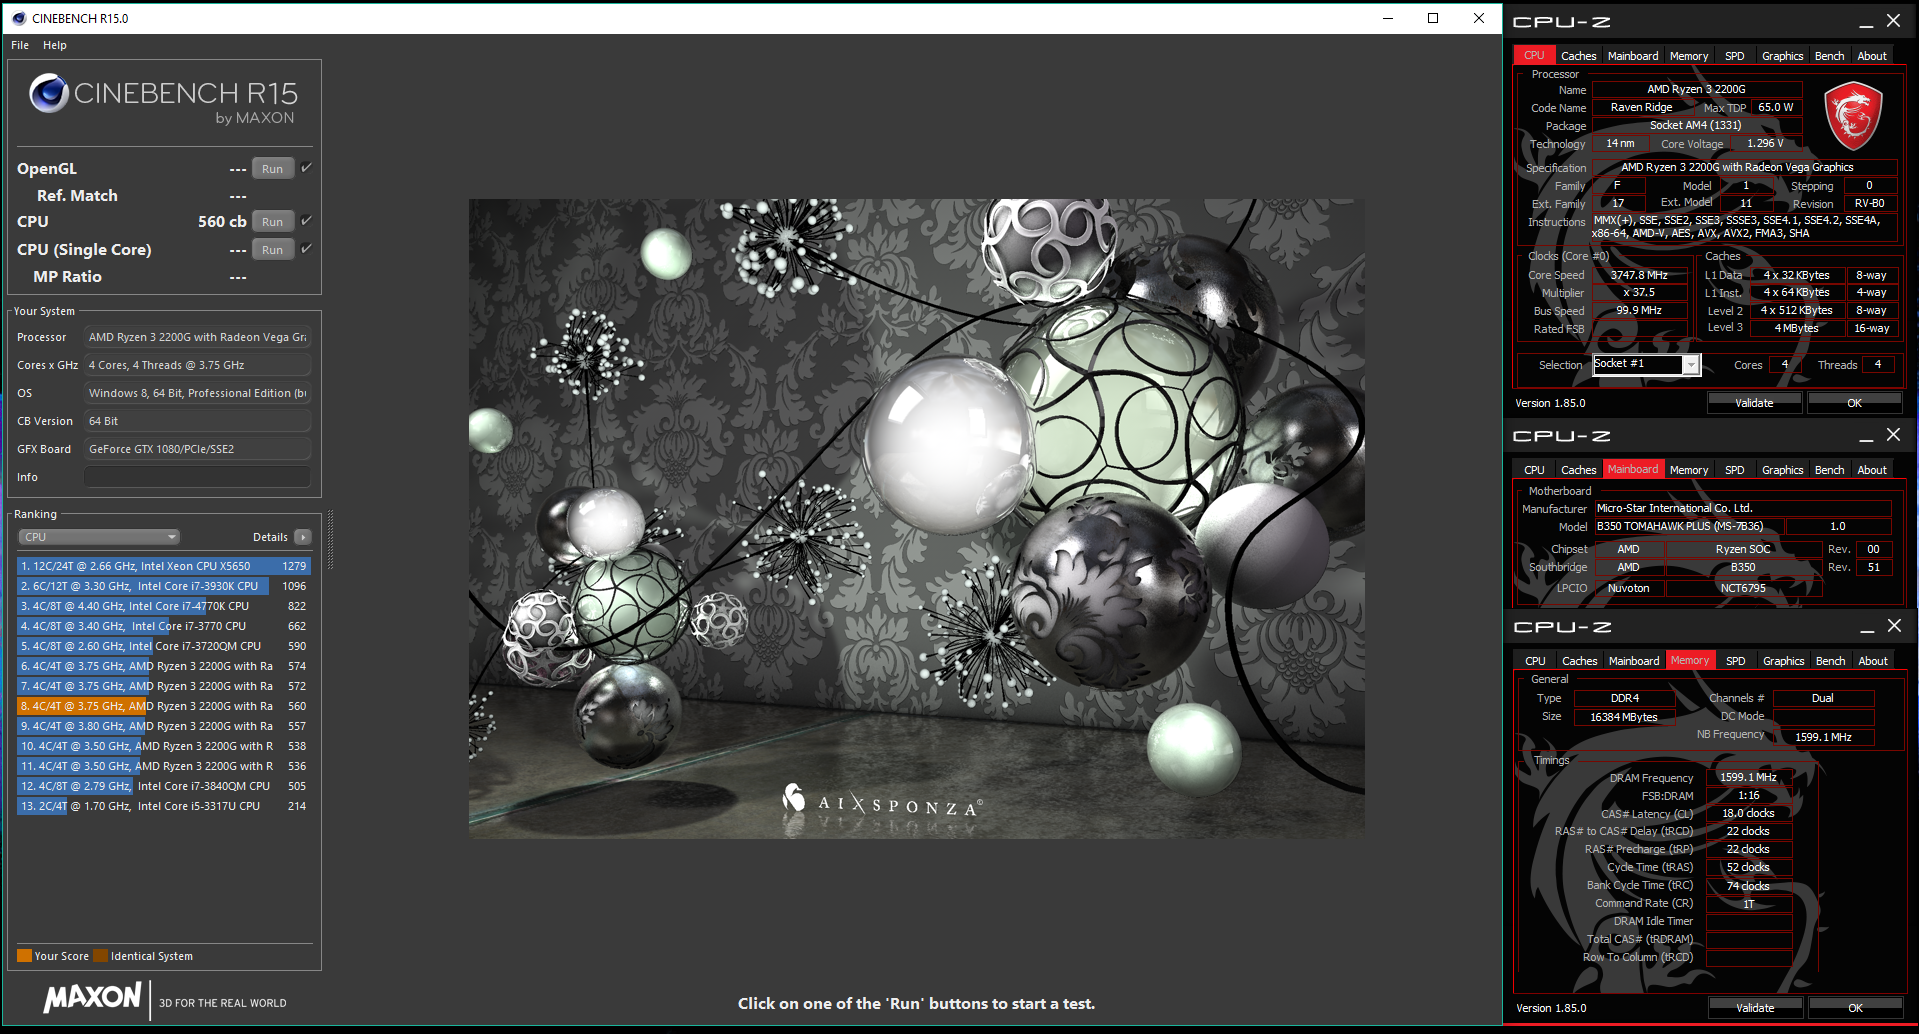
Task: Open Graphics tab in top CPU-Z window
Action: [x=1782, y=56]
